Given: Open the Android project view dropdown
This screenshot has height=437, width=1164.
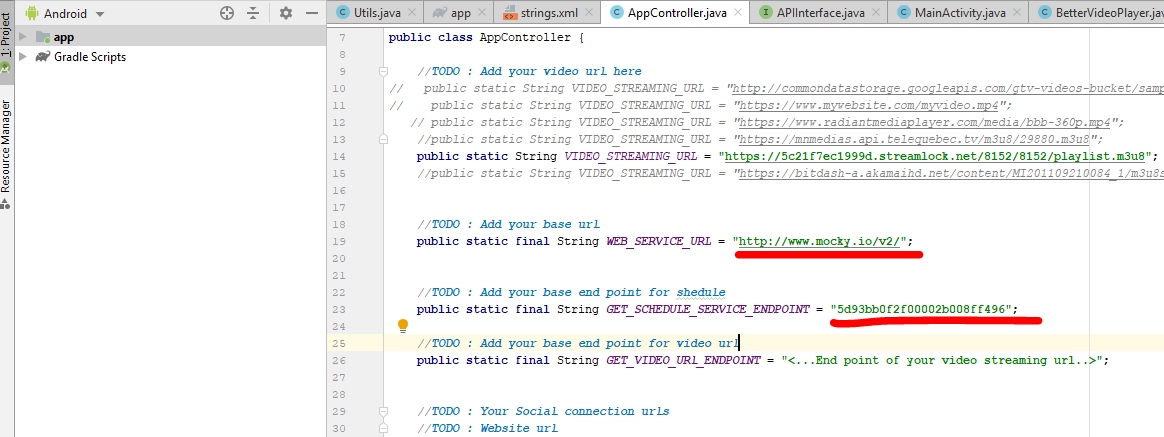Looking at the screenshot, I should tap(74, 13).
